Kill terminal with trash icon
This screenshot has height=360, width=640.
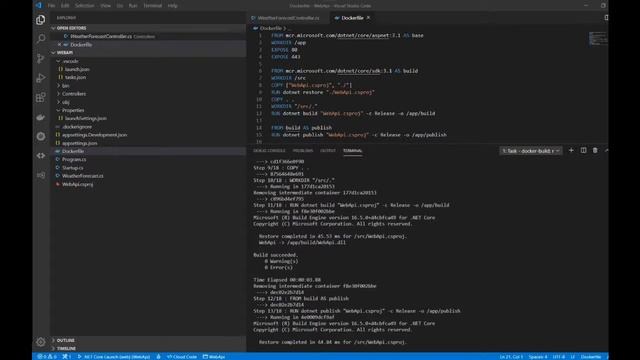click(595, 151)
